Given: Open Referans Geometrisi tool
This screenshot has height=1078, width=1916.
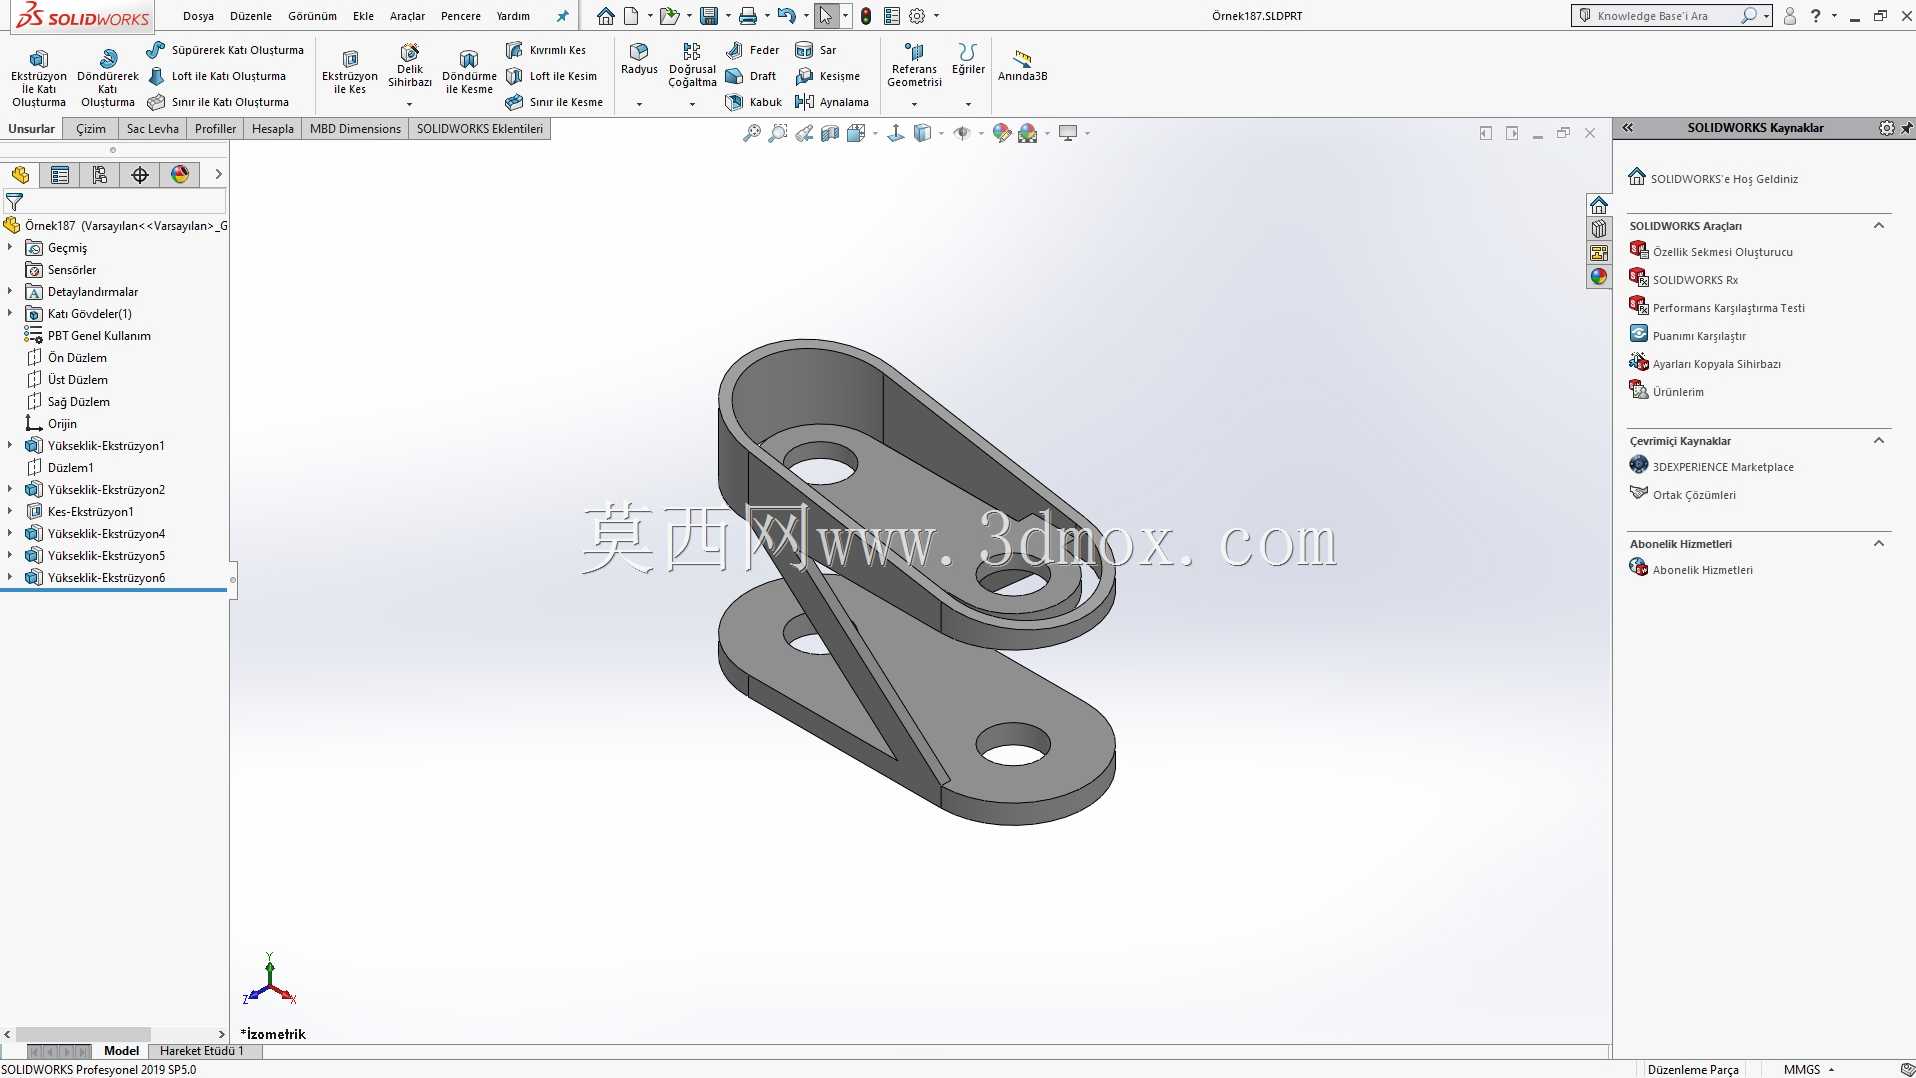Looking at the screenshot, I should point(914,66).
